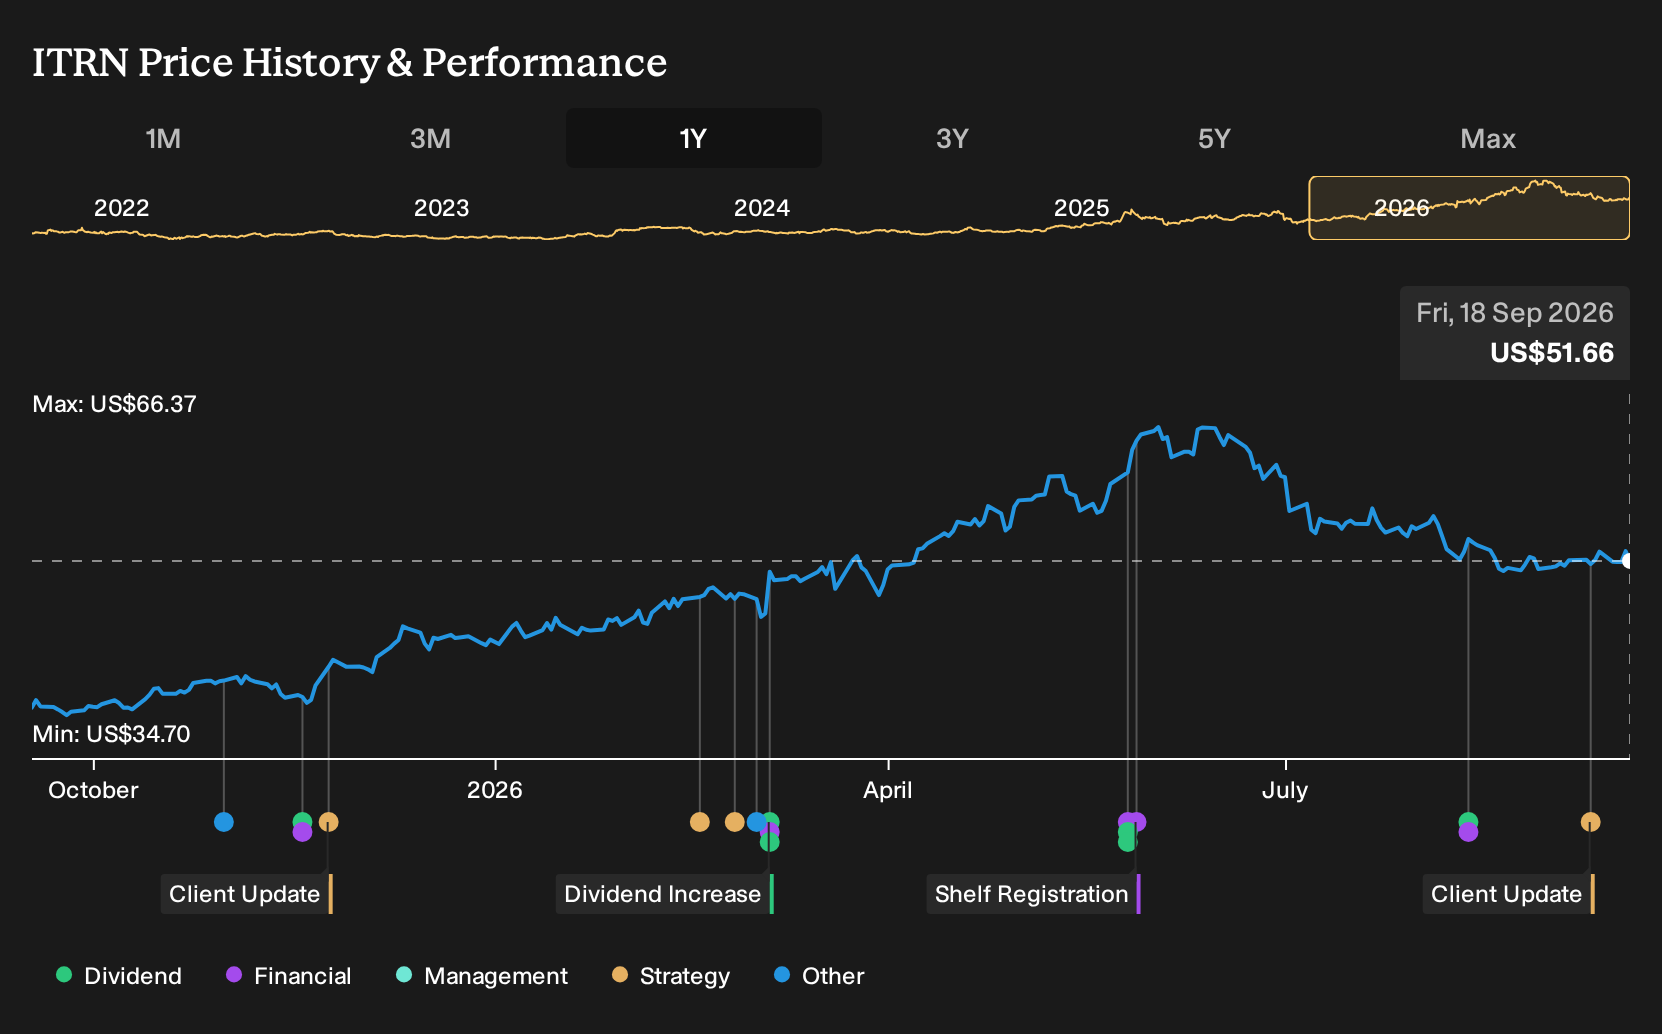Viewport: 1662px width, 1034px height.
Task: Jump to 2022 on the overview timeline
Action: (121, 208)
